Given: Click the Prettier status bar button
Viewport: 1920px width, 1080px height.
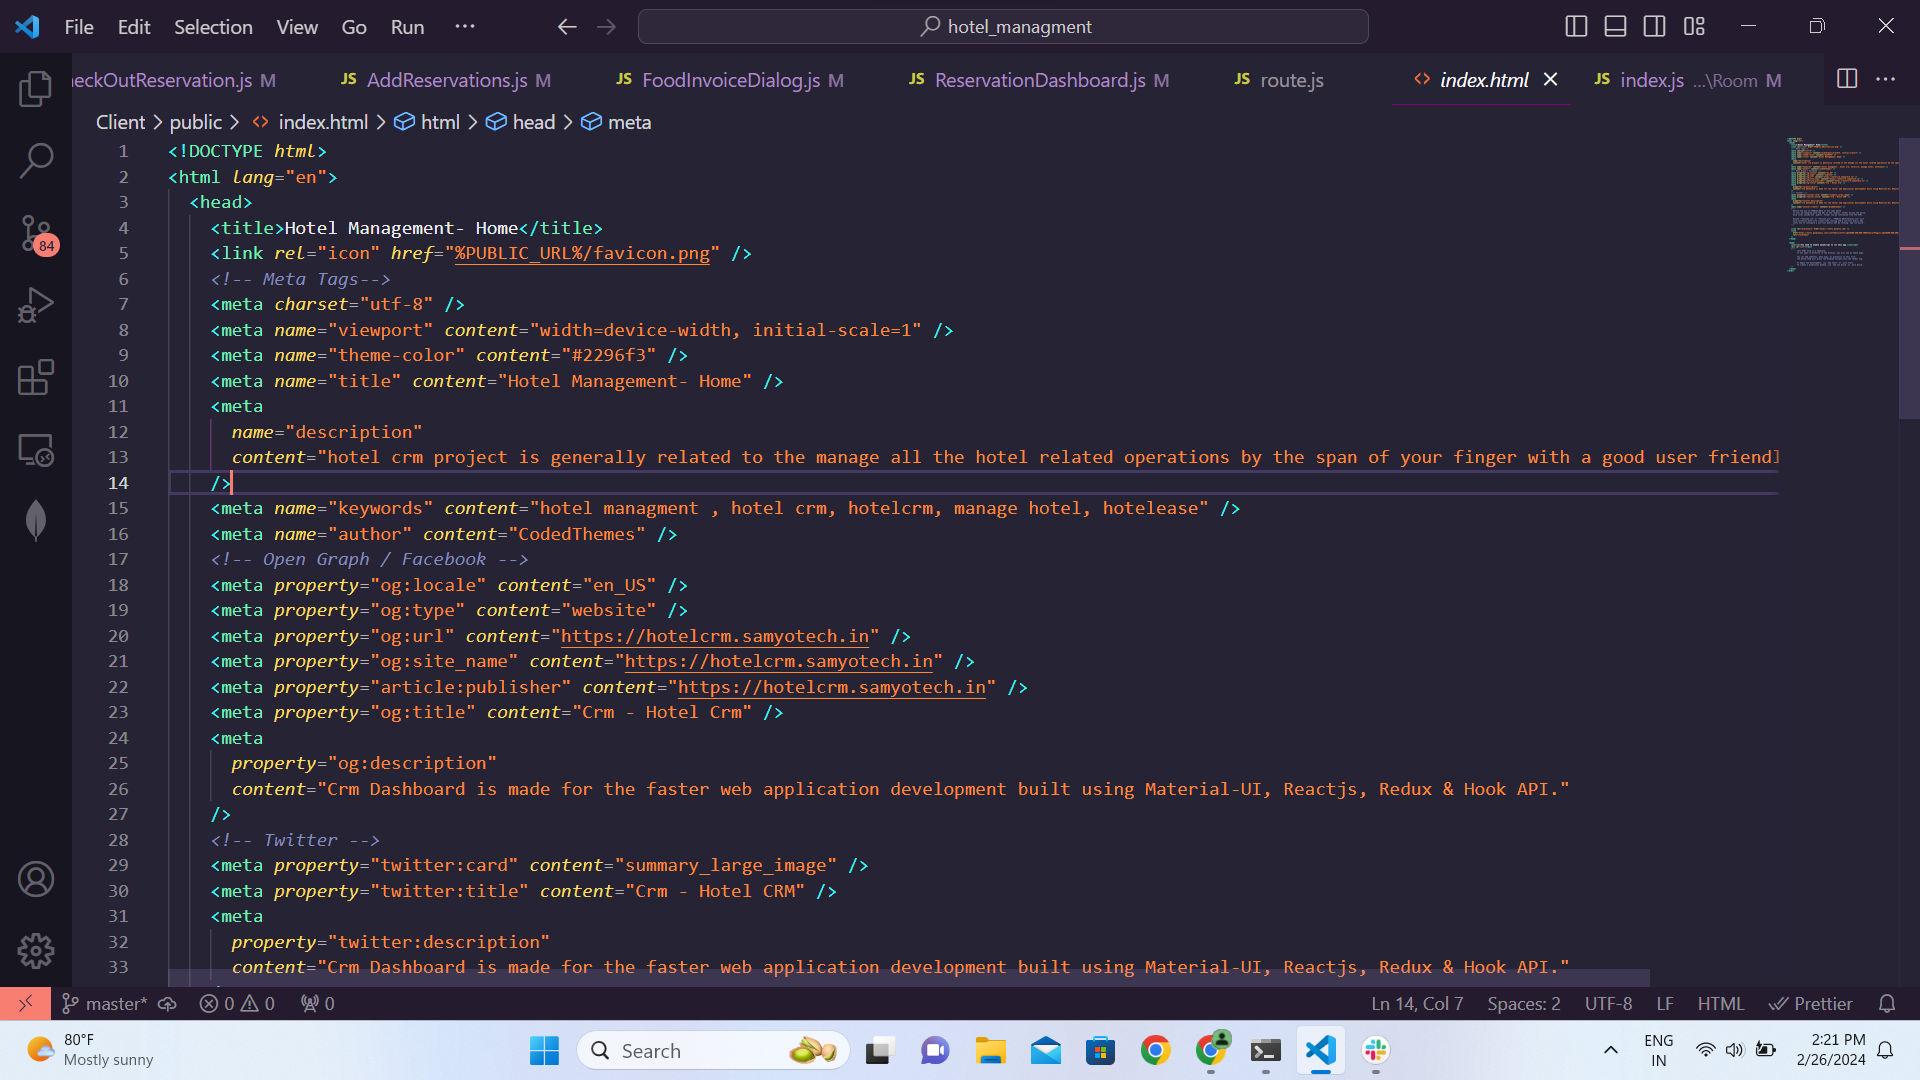Looking at the screenshot, I should click(1811, 1004).
